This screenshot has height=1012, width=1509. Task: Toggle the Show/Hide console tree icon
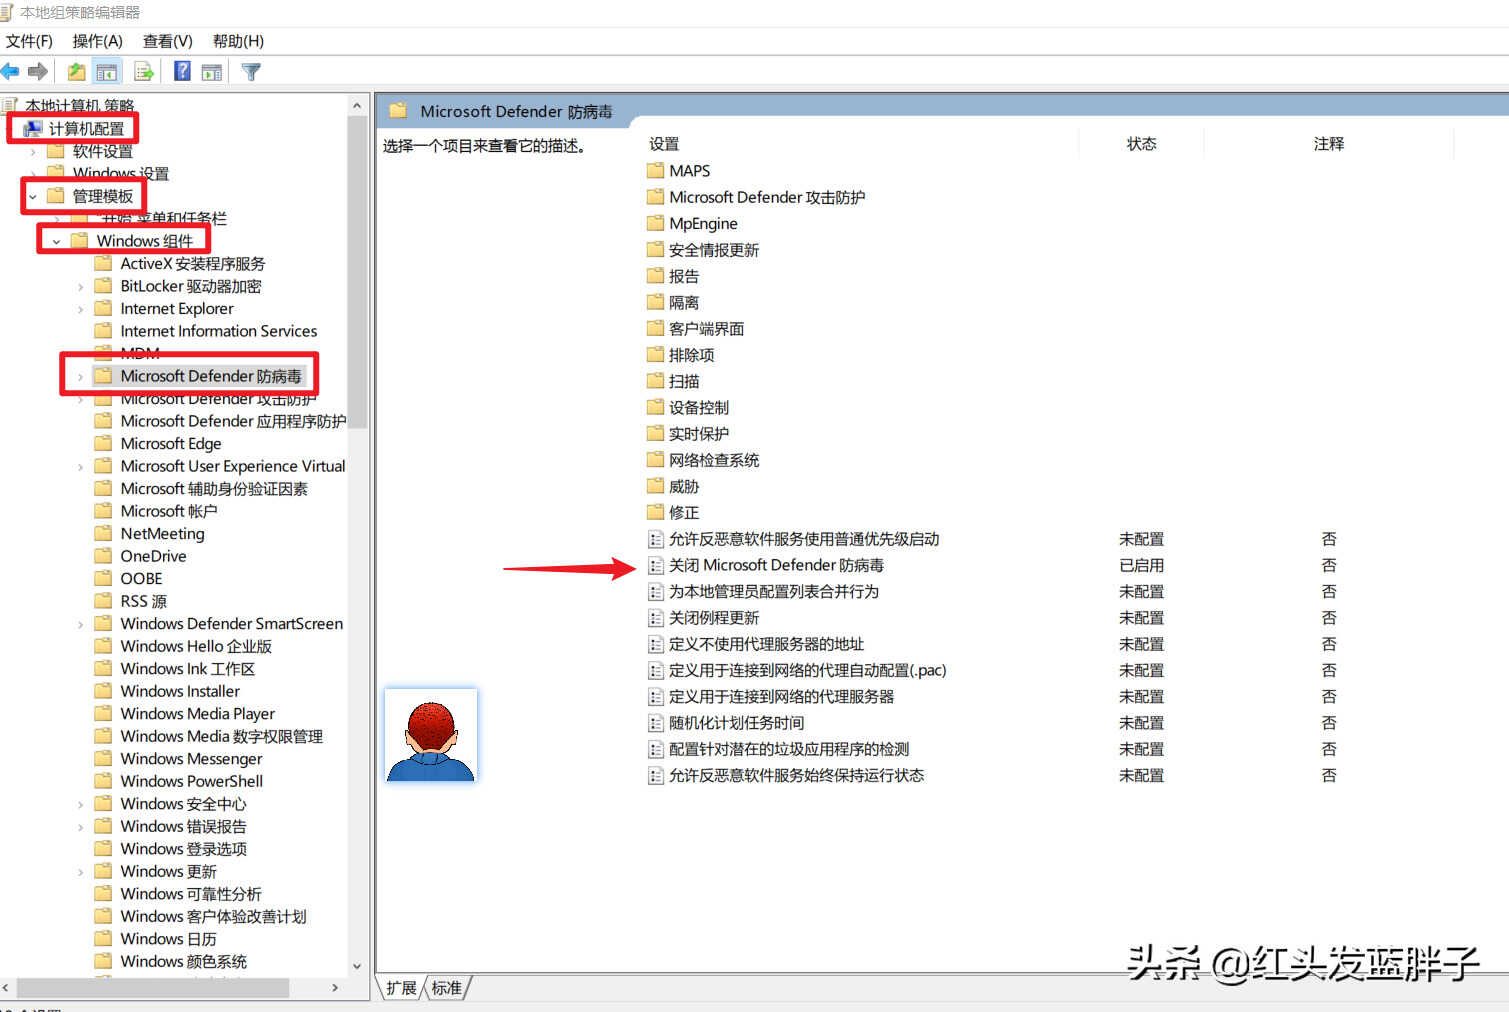[106, 71]
